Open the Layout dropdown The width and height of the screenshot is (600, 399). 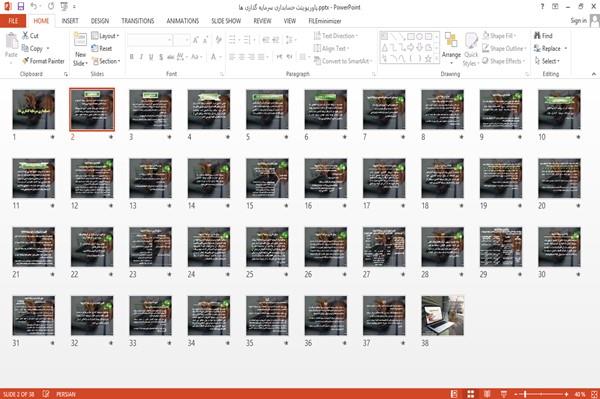(105, 36)
